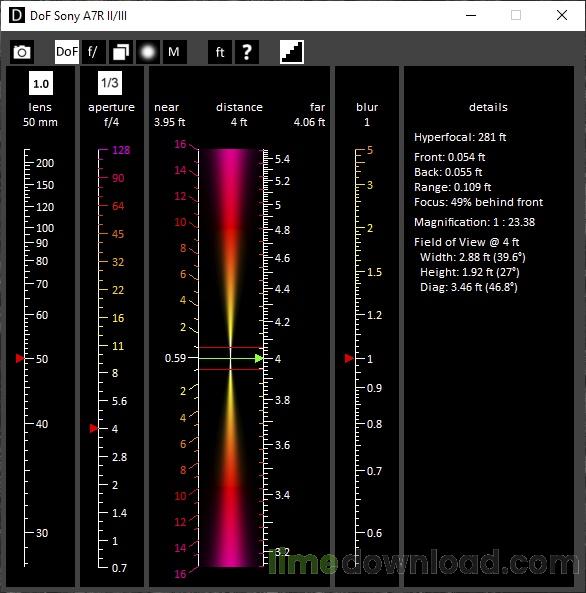Click the Diag: 3.46 ft line
The image size is (586, 593).
469,287
